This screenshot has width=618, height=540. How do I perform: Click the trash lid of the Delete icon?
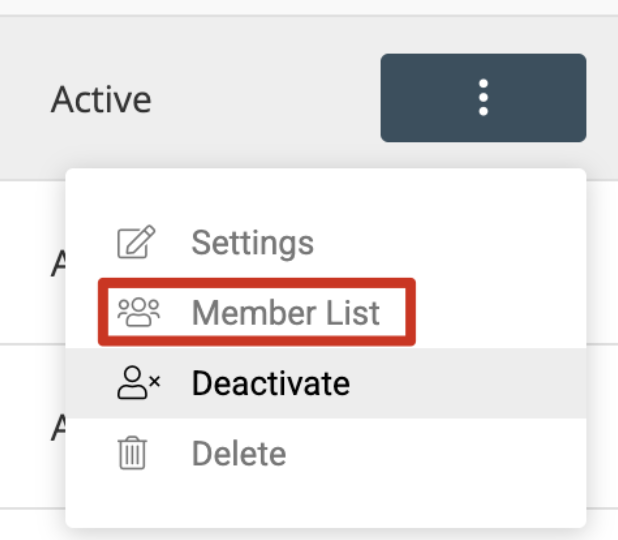[x=132, y=439]
